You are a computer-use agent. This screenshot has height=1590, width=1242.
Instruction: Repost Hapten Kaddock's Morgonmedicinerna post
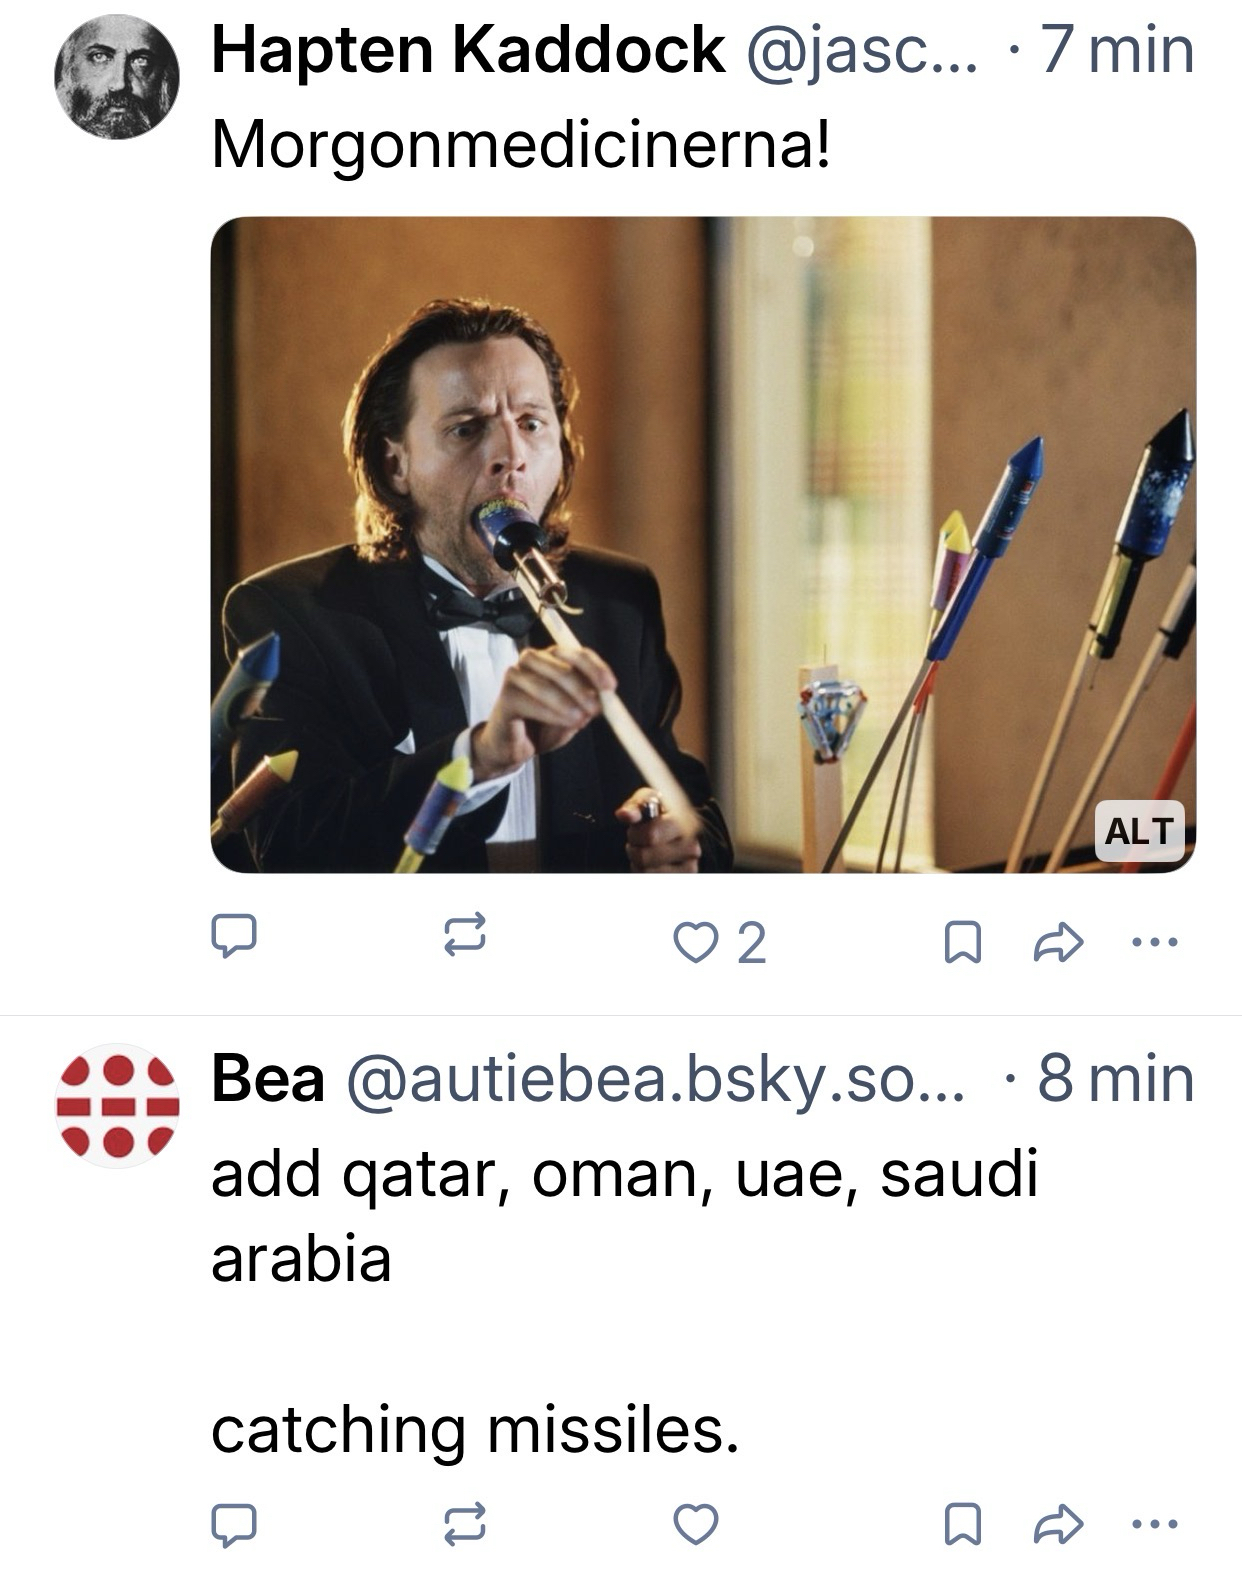[x=465, y=938]
